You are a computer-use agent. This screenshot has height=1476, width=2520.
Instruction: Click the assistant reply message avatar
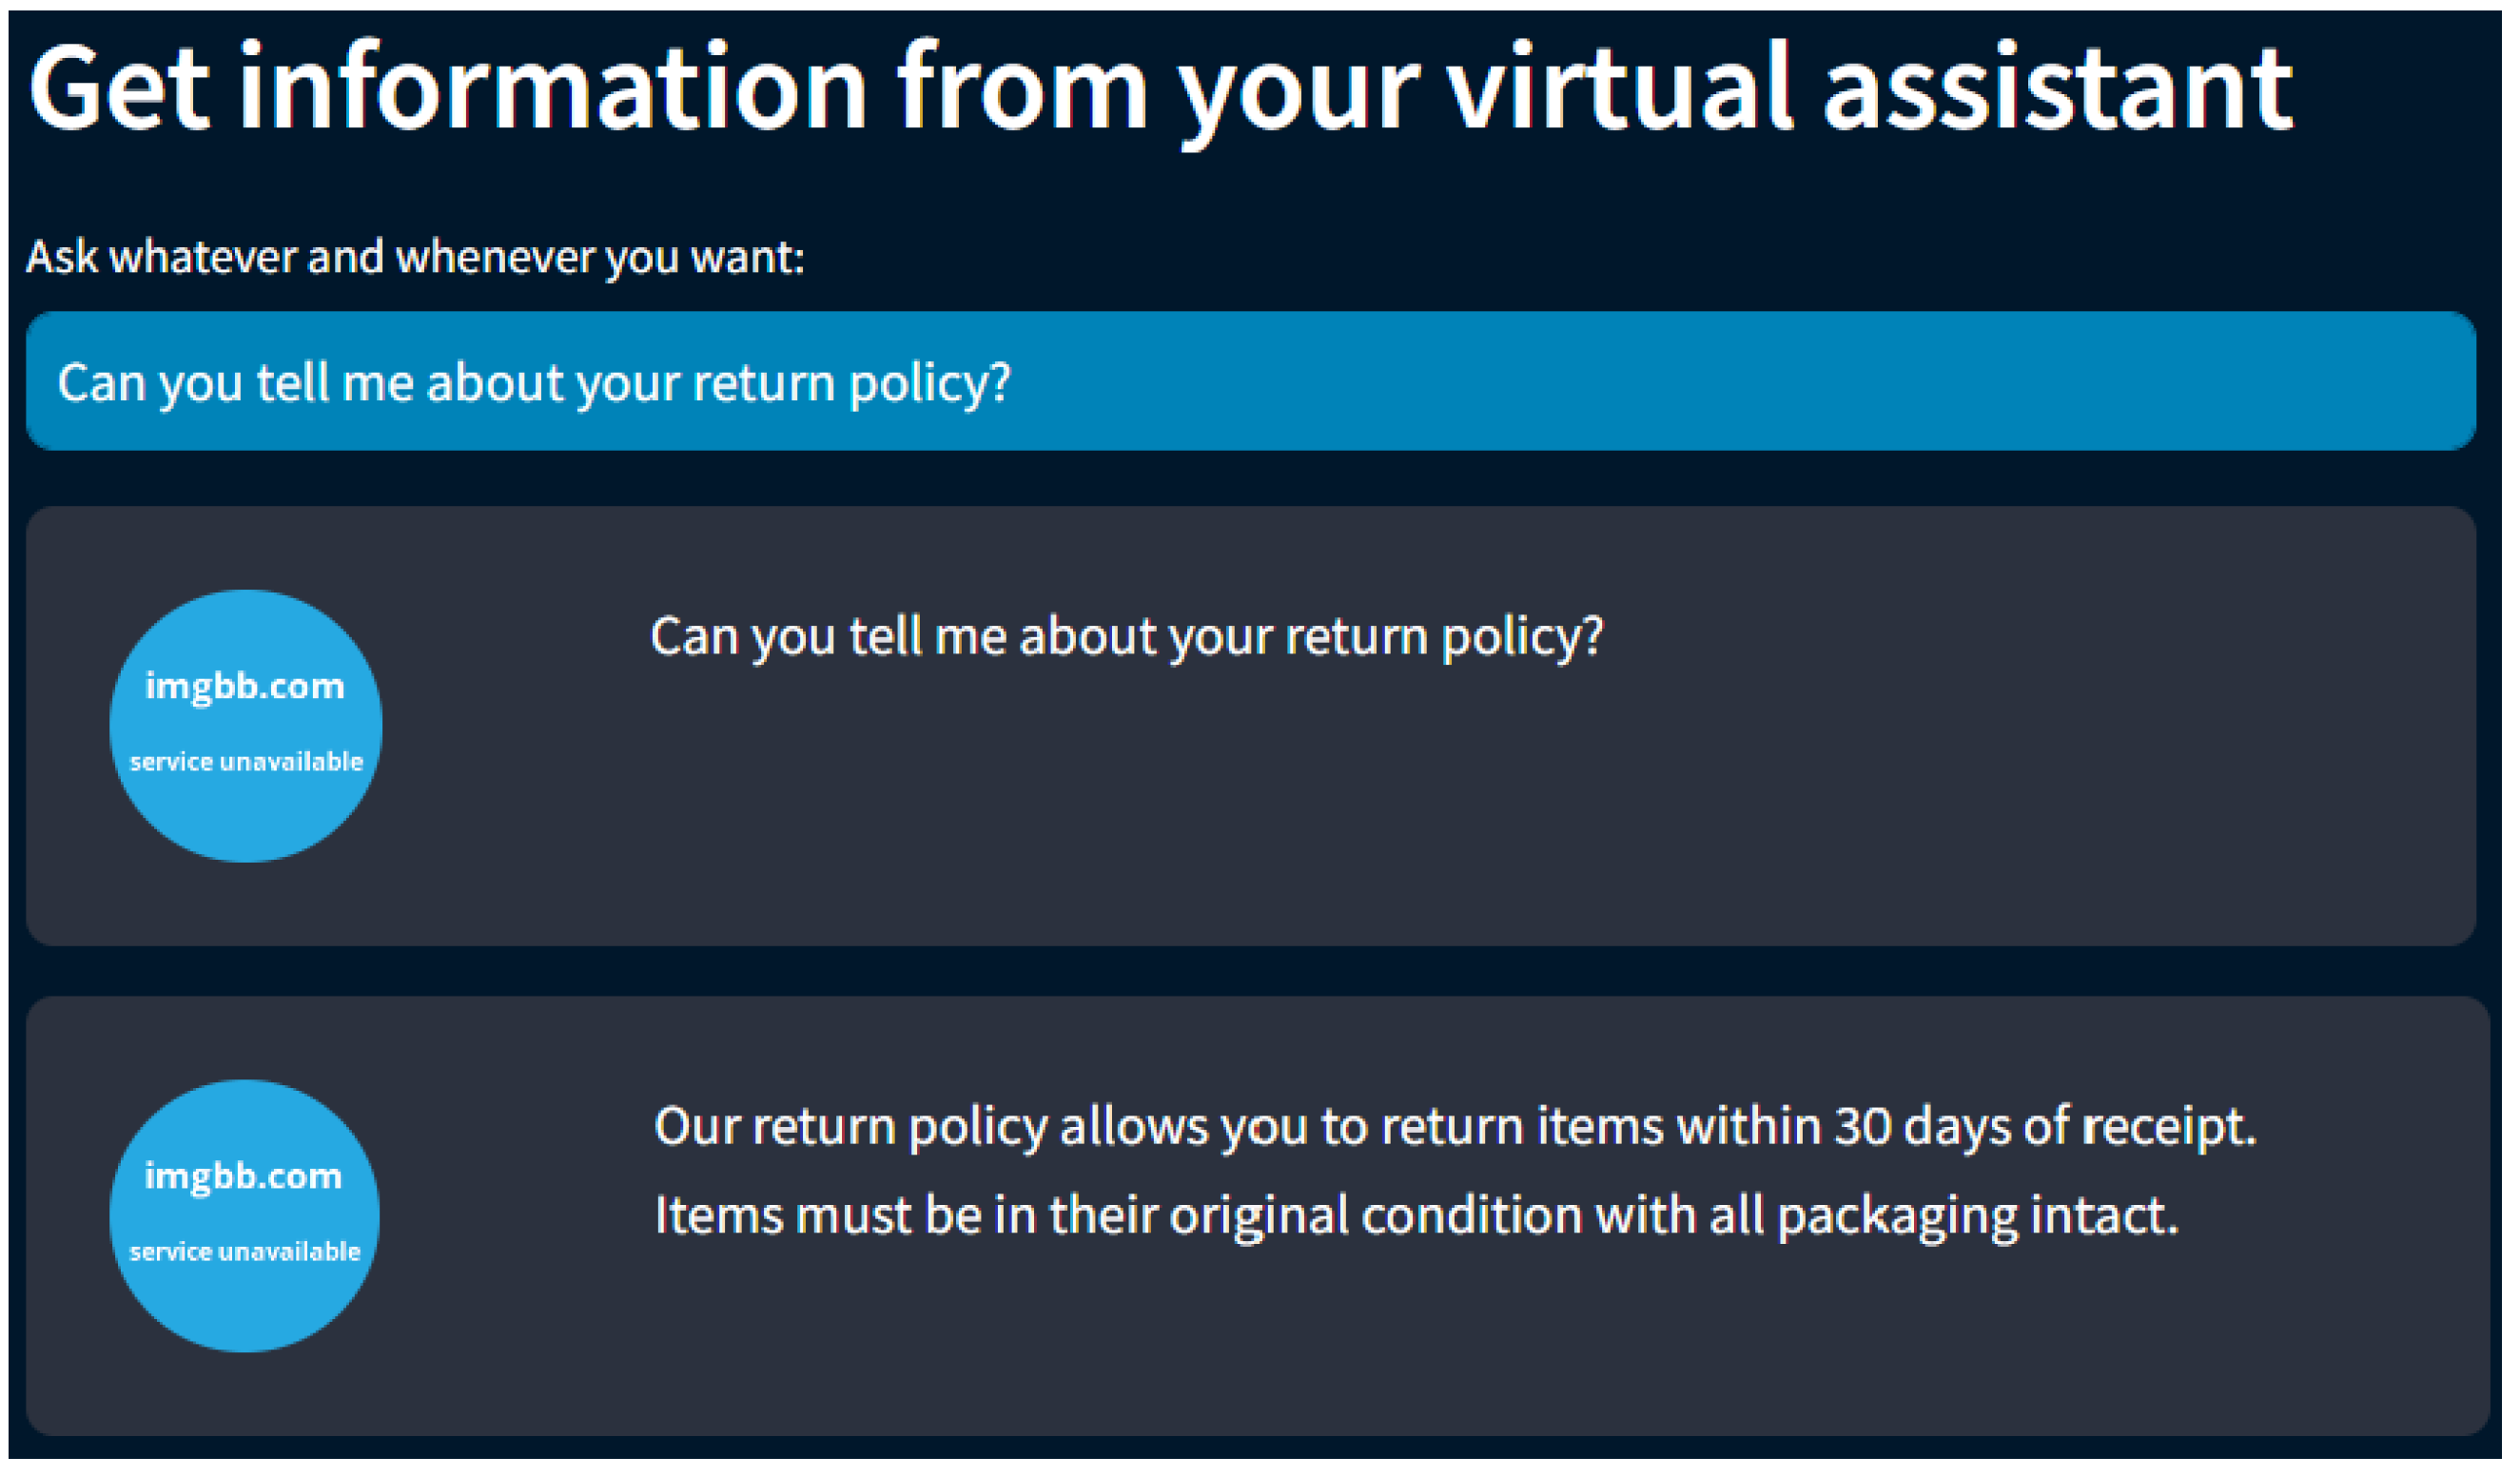[x=245, y=1217]
